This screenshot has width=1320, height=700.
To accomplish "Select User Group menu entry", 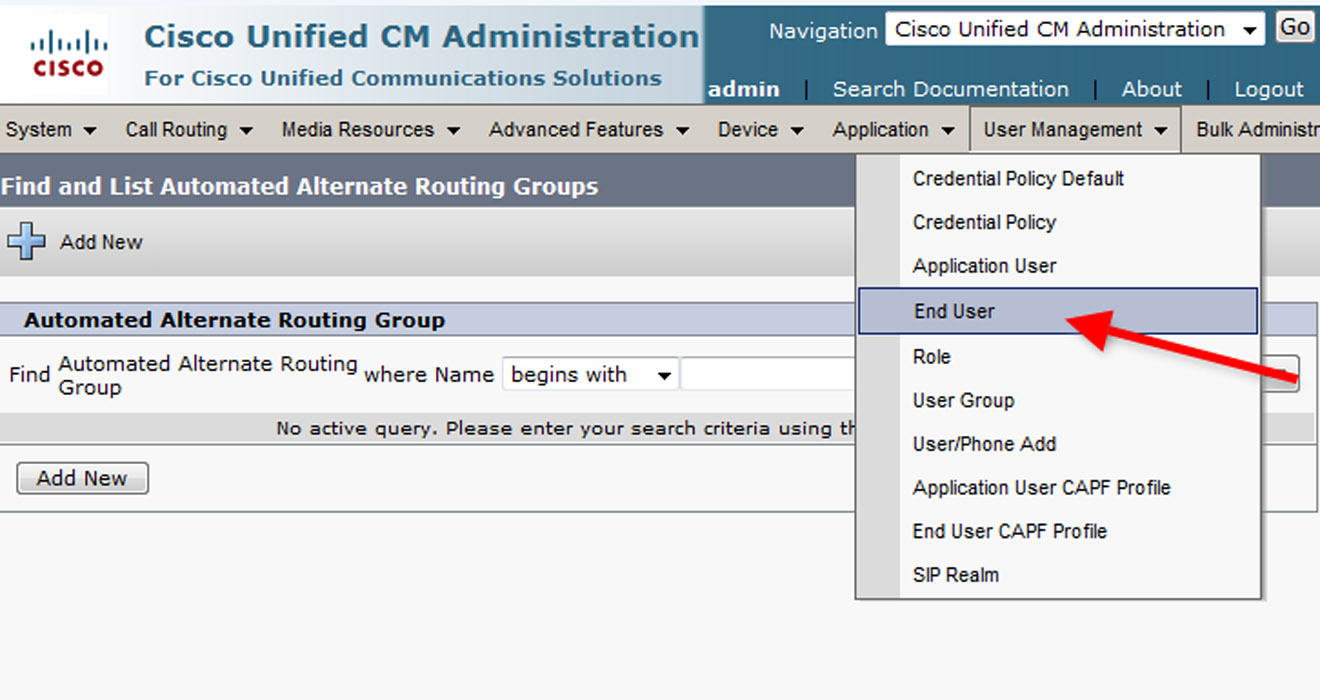I will (963, 401).
